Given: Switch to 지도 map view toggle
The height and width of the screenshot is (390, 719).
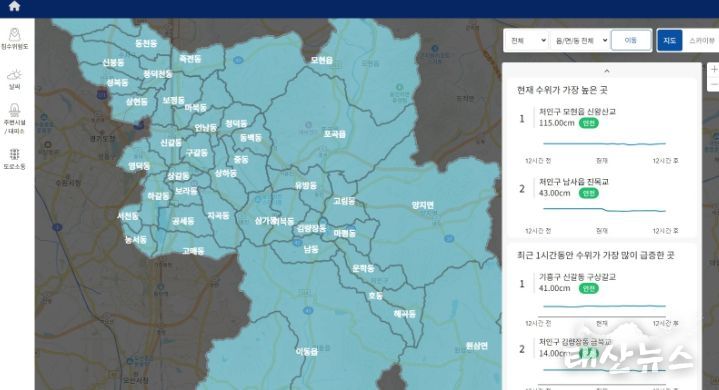Looking at the screenshot, I should (669, 40).
